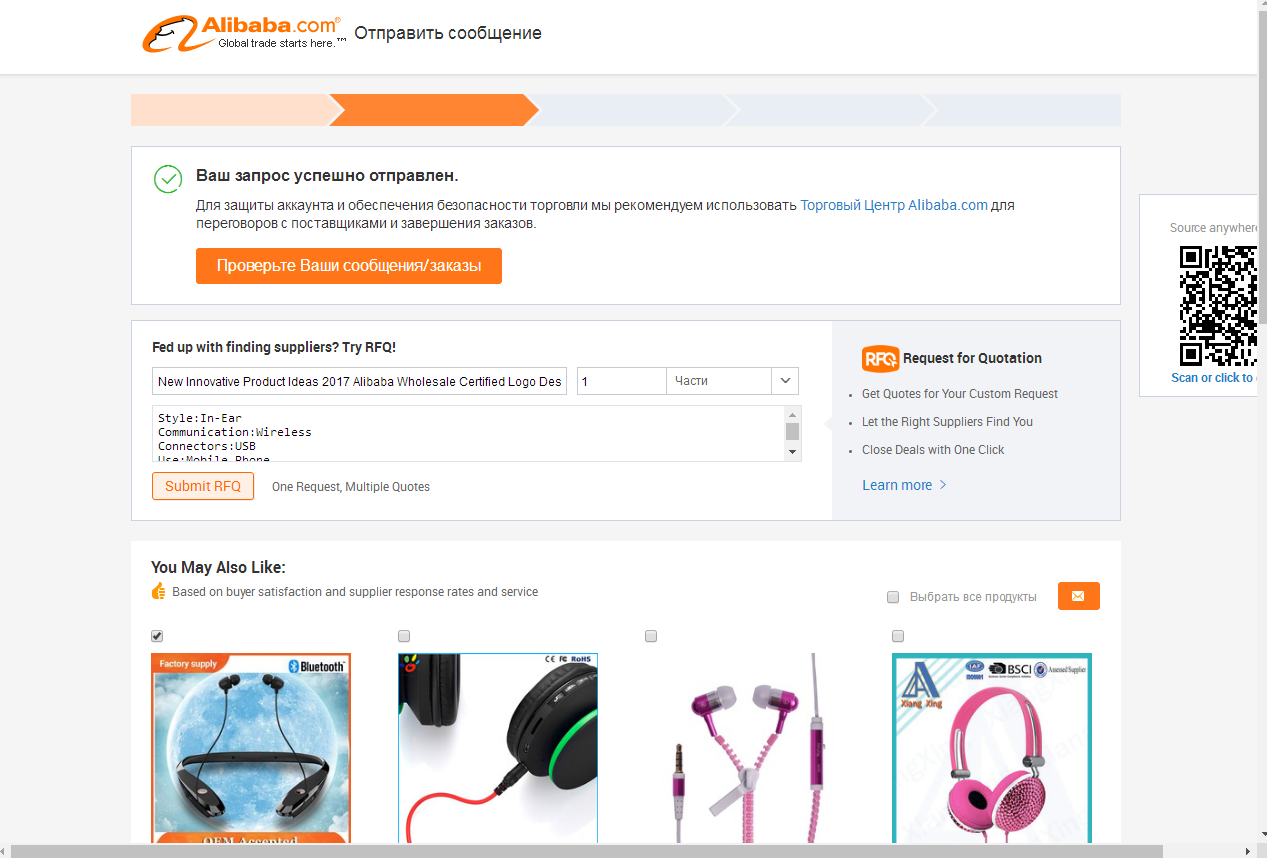Image resolution: width=1267 pixels, height=858 pixels.
Task: Click the dropdown arrow of the unit selector
Action: [x=785, y=381]
